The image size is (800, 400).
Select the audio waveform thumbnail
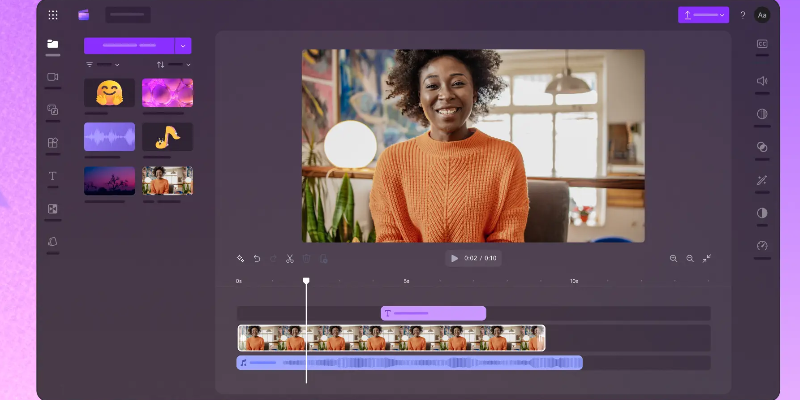(x=109, y=137)
